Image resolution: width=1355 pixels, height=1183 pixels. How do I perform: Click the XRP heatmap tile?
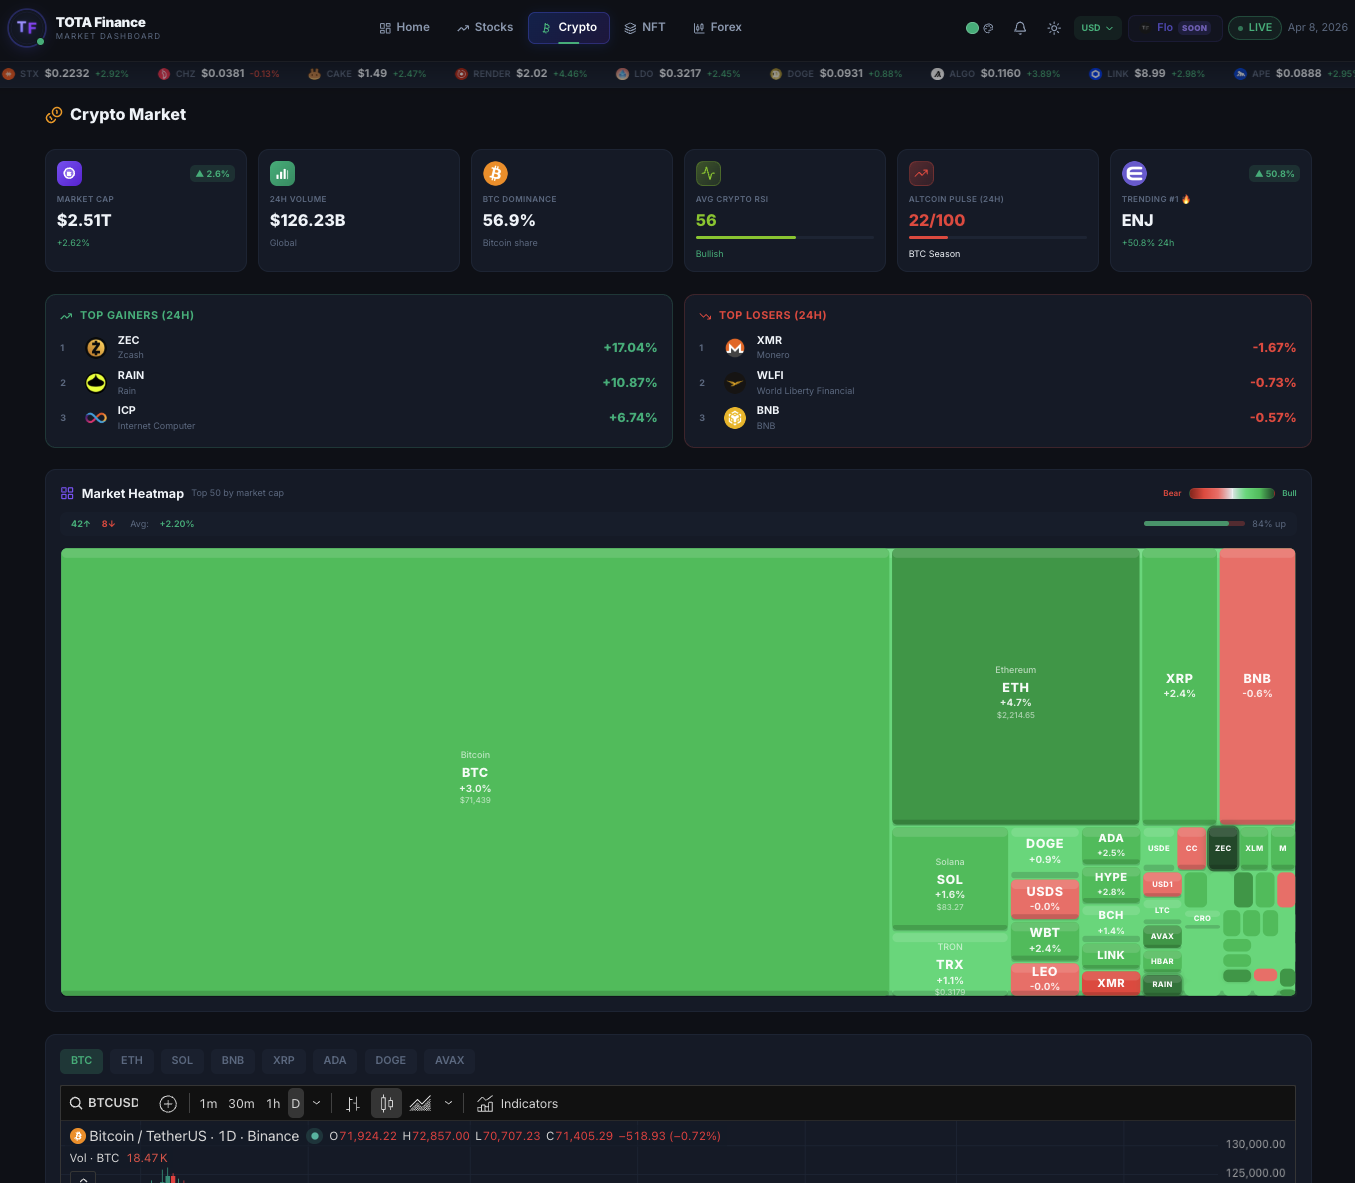tap(1179, 686)
